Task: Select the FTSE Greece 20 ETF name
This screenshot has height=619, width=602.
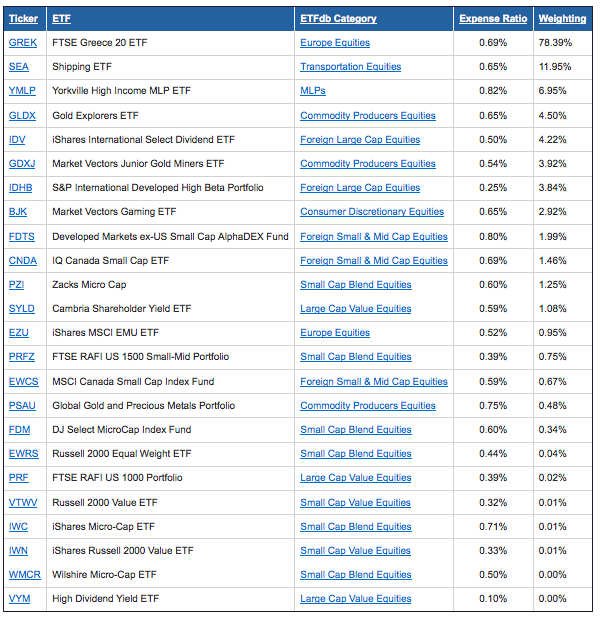Action: (99, 43)
